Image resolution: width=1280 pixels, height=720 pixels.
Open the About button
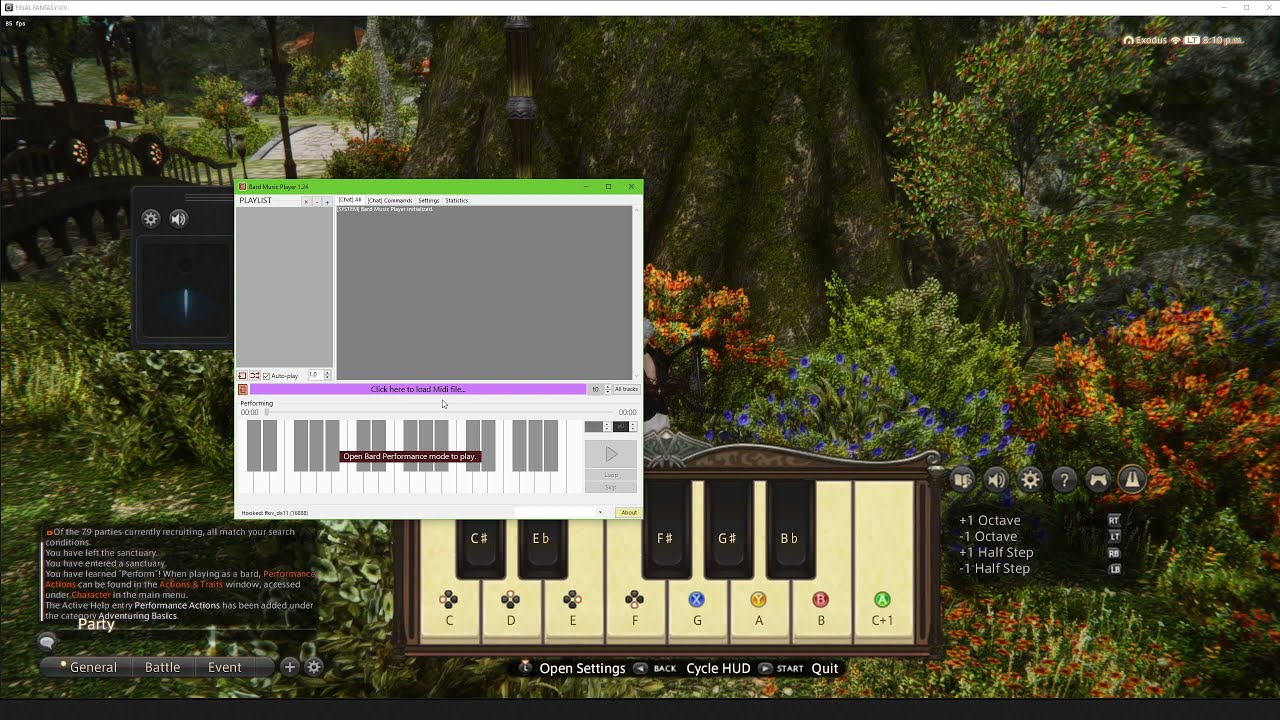629,513
